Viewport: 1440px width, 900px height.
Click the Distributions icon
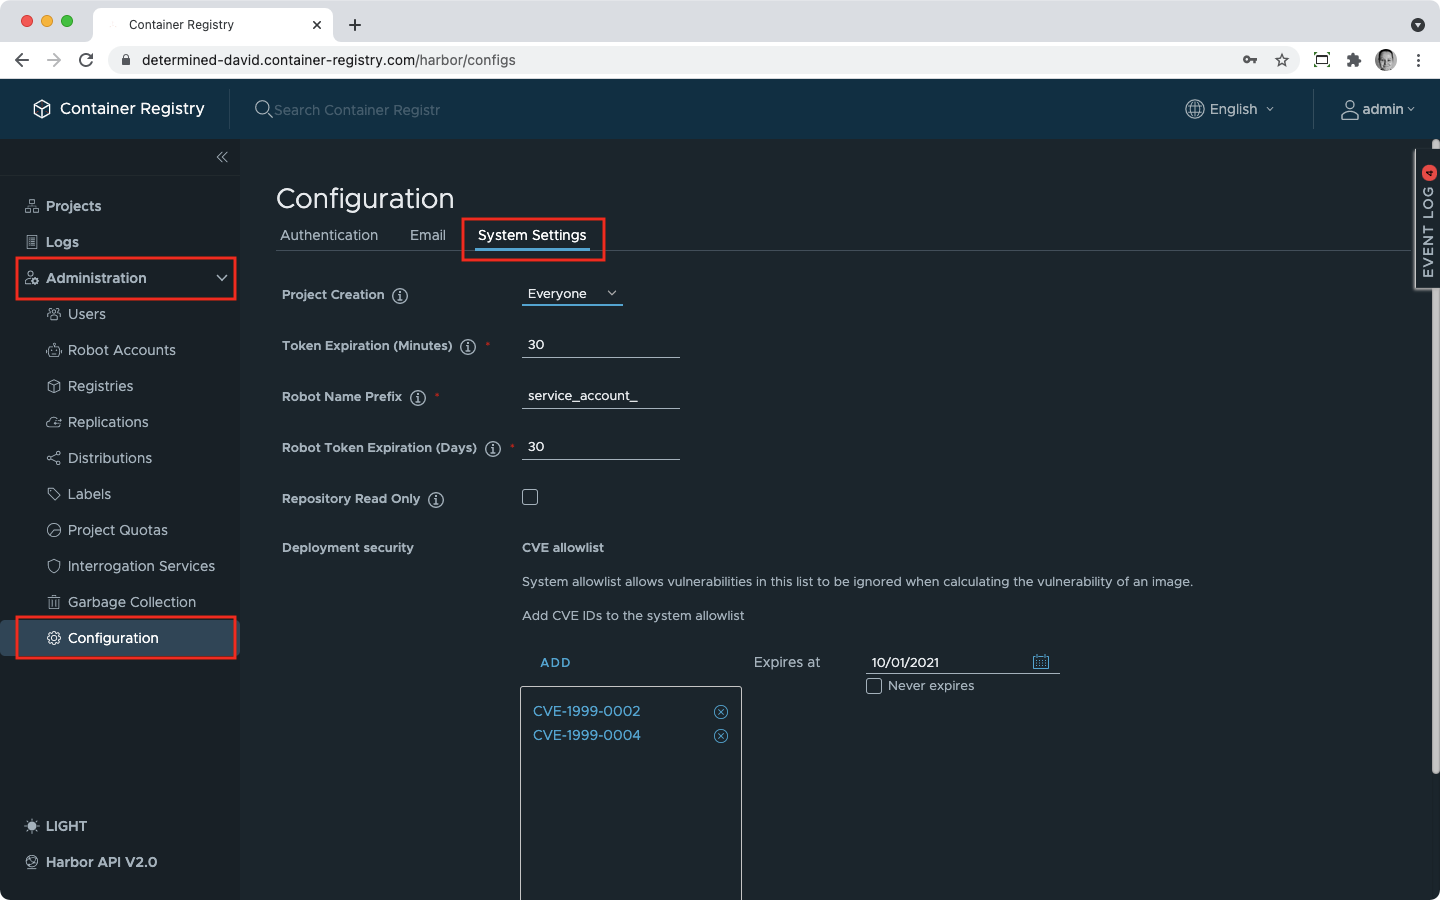pyautogui.click(x=54, y=458)
